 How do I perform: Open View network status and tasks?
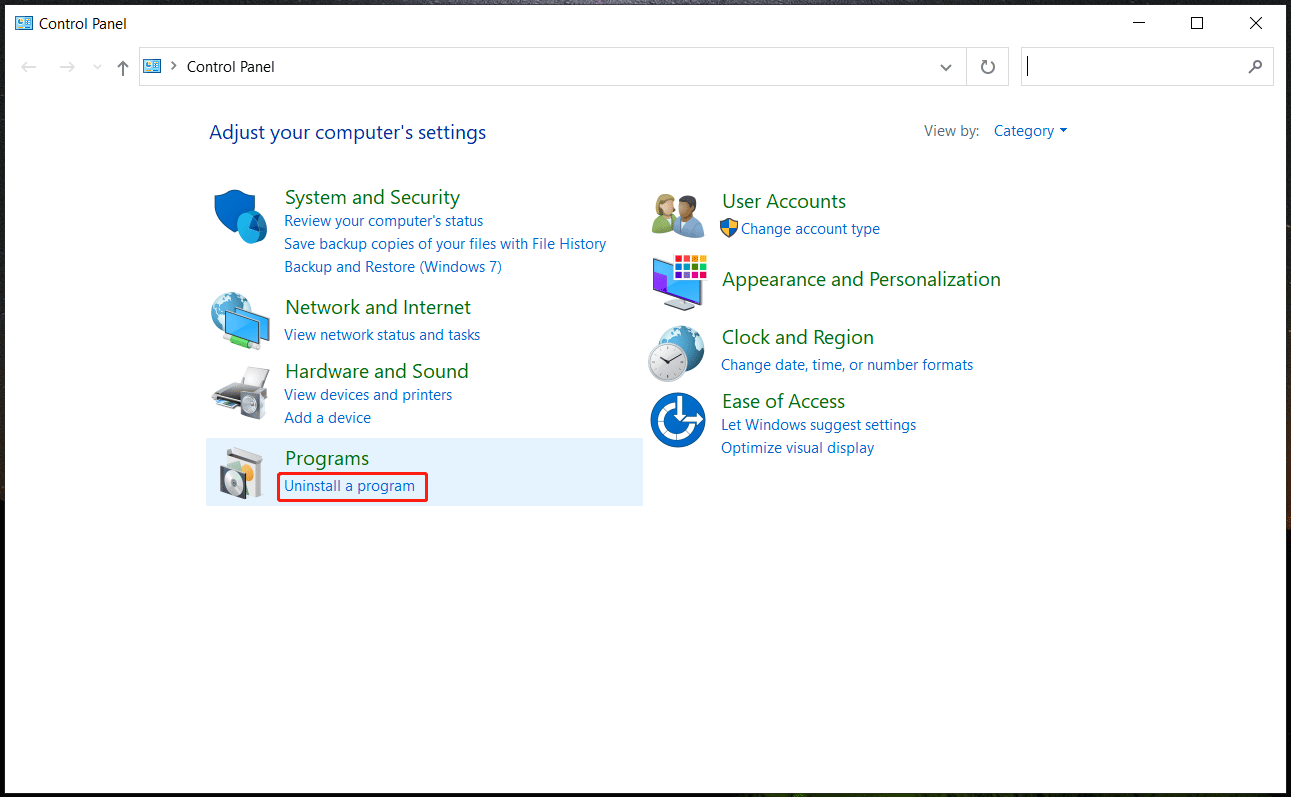(382, 335)
